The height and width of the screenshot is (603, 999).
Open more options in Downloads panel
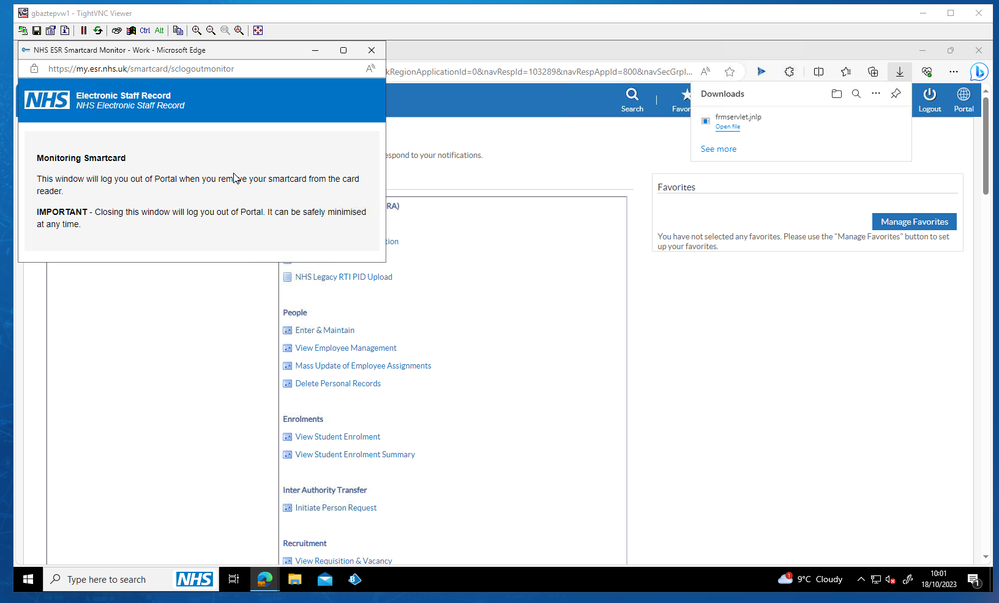pos(876,94)
